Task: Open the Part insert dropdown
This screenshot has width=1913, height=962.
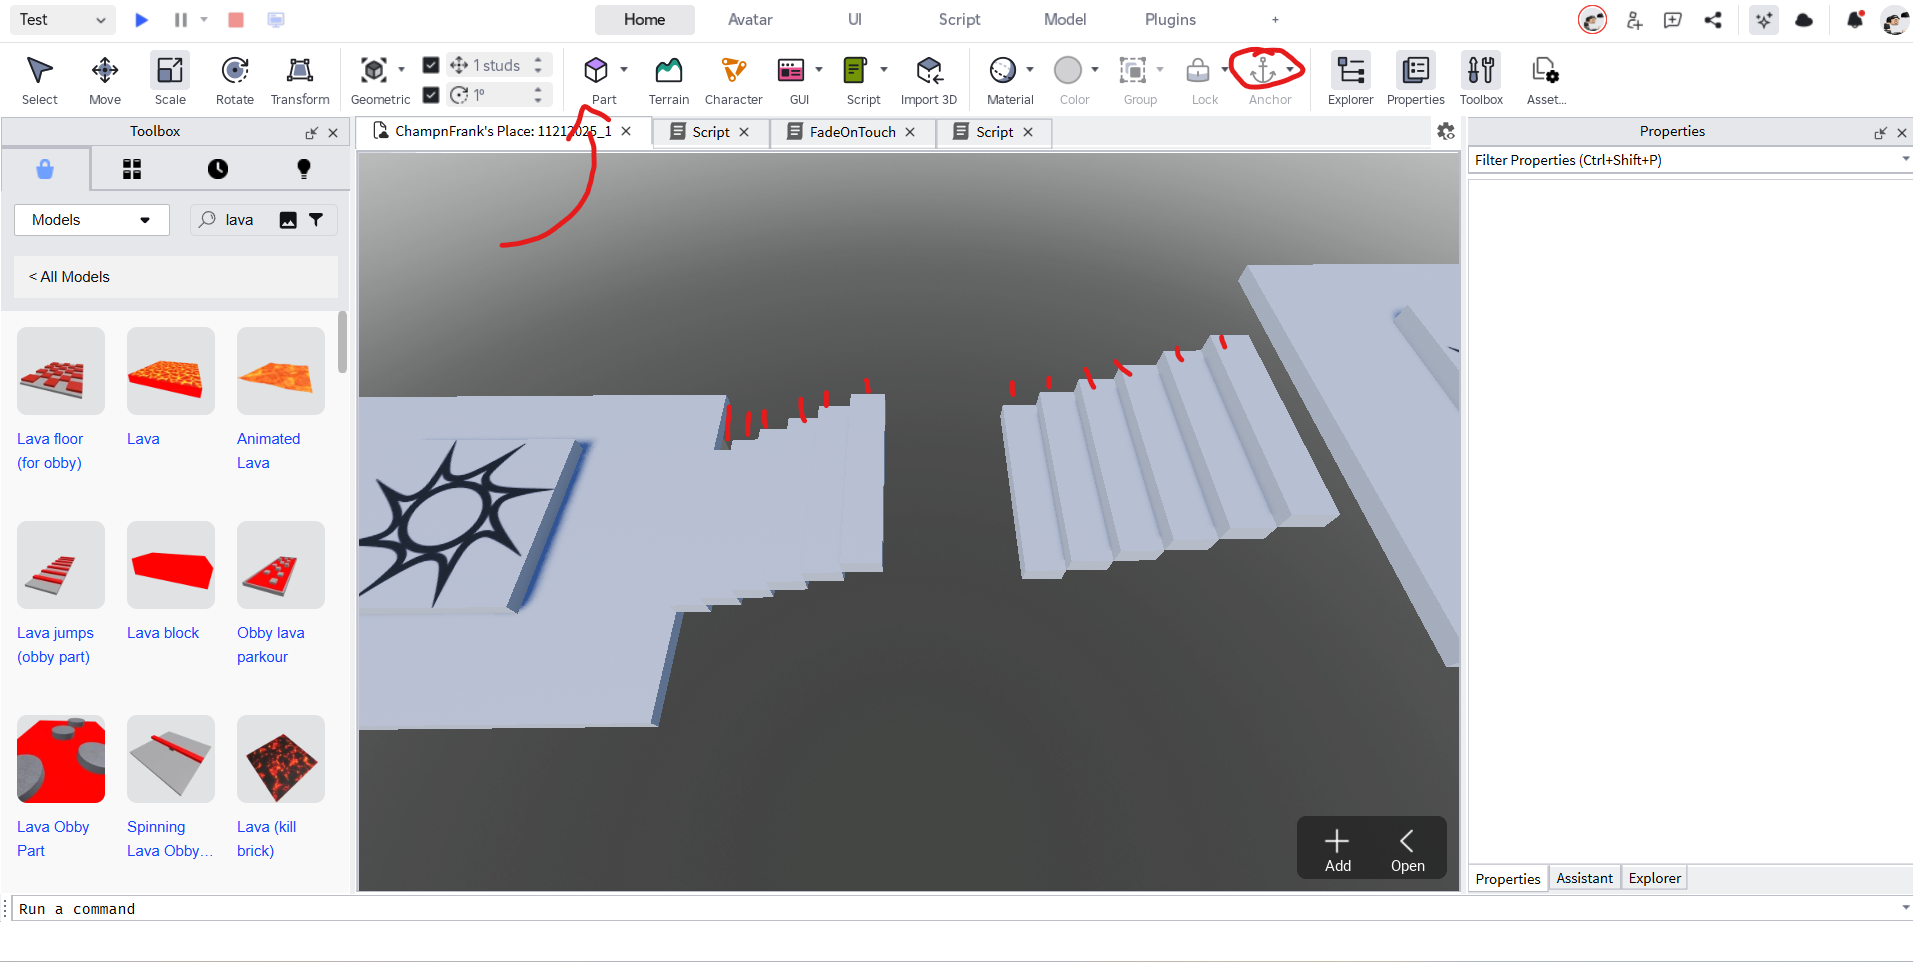Action: click(x=623, y=70)
